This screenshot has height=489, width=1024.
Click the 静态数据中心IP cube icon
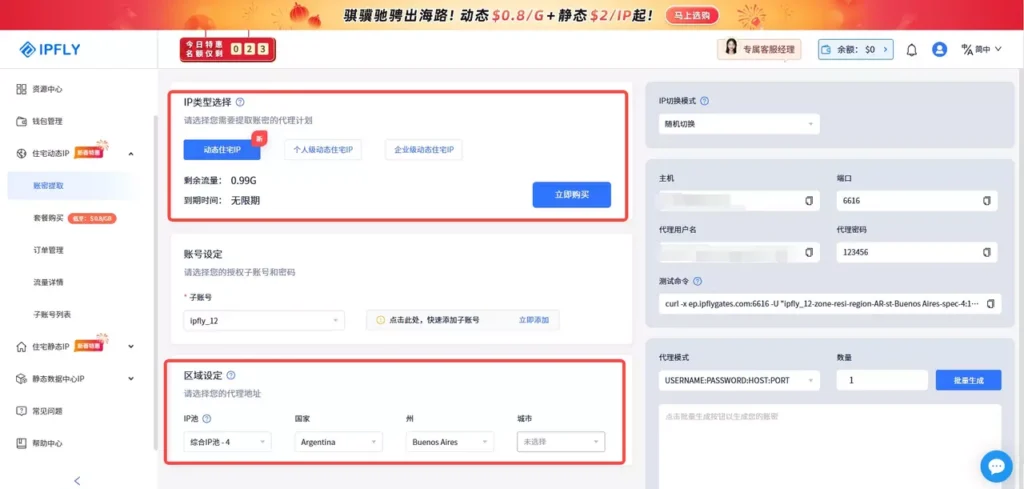click(x=21, y=379)
